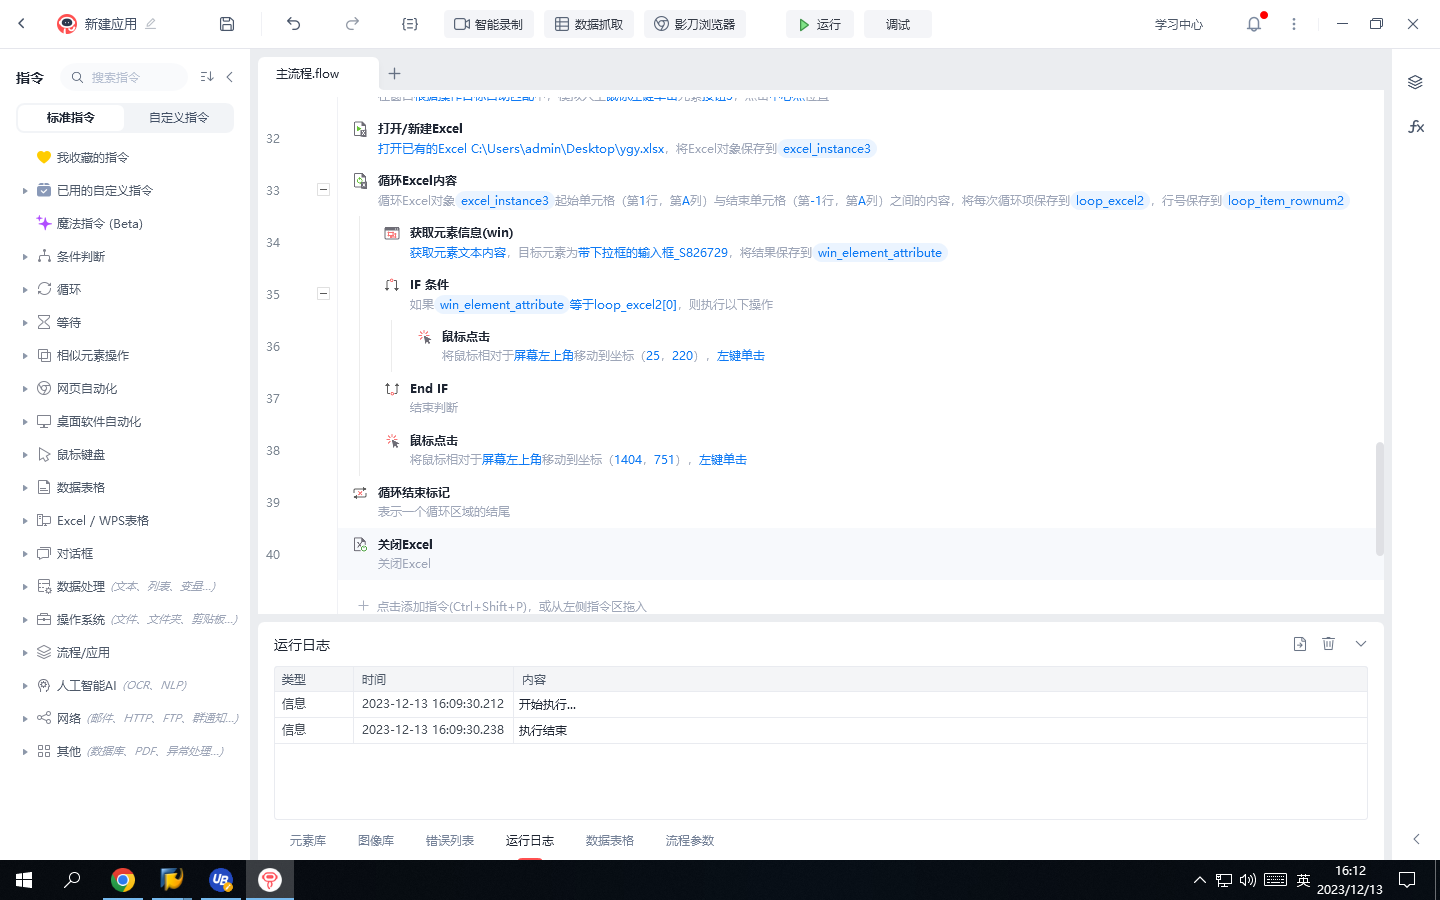Click the pencil icon beside 新建应用
This screenshot has height=900, width=1440.
pos(151,24)
